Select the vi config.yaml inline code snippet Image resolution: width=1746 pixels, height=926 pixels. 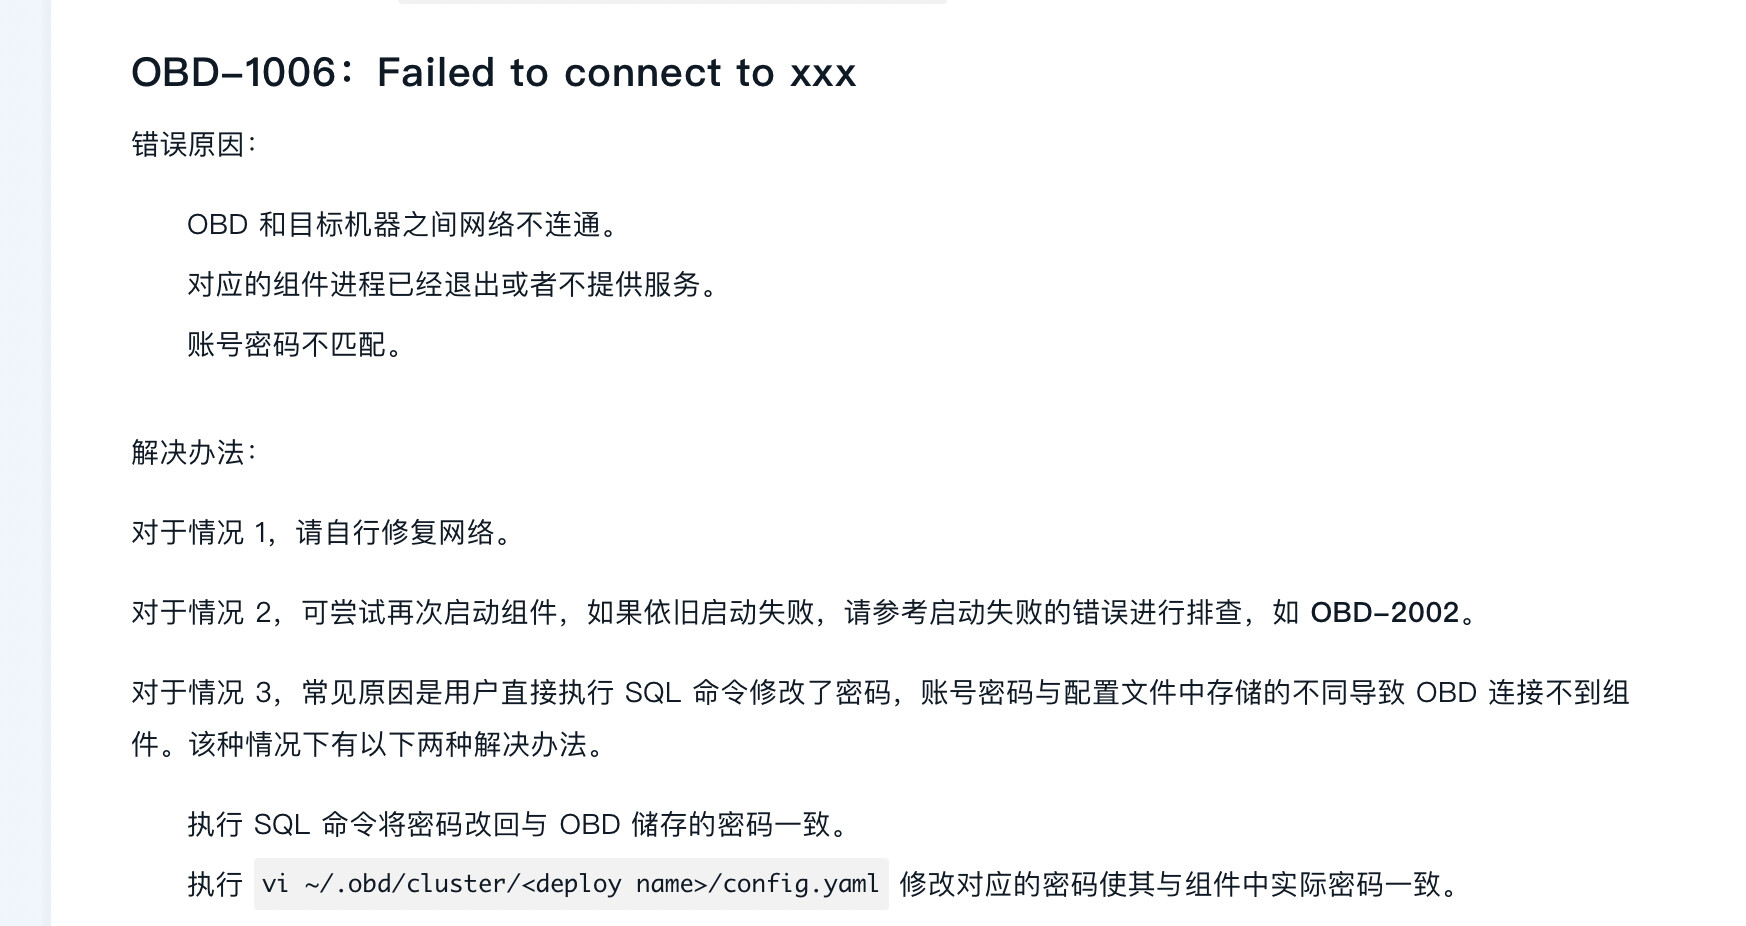[571, 884]
